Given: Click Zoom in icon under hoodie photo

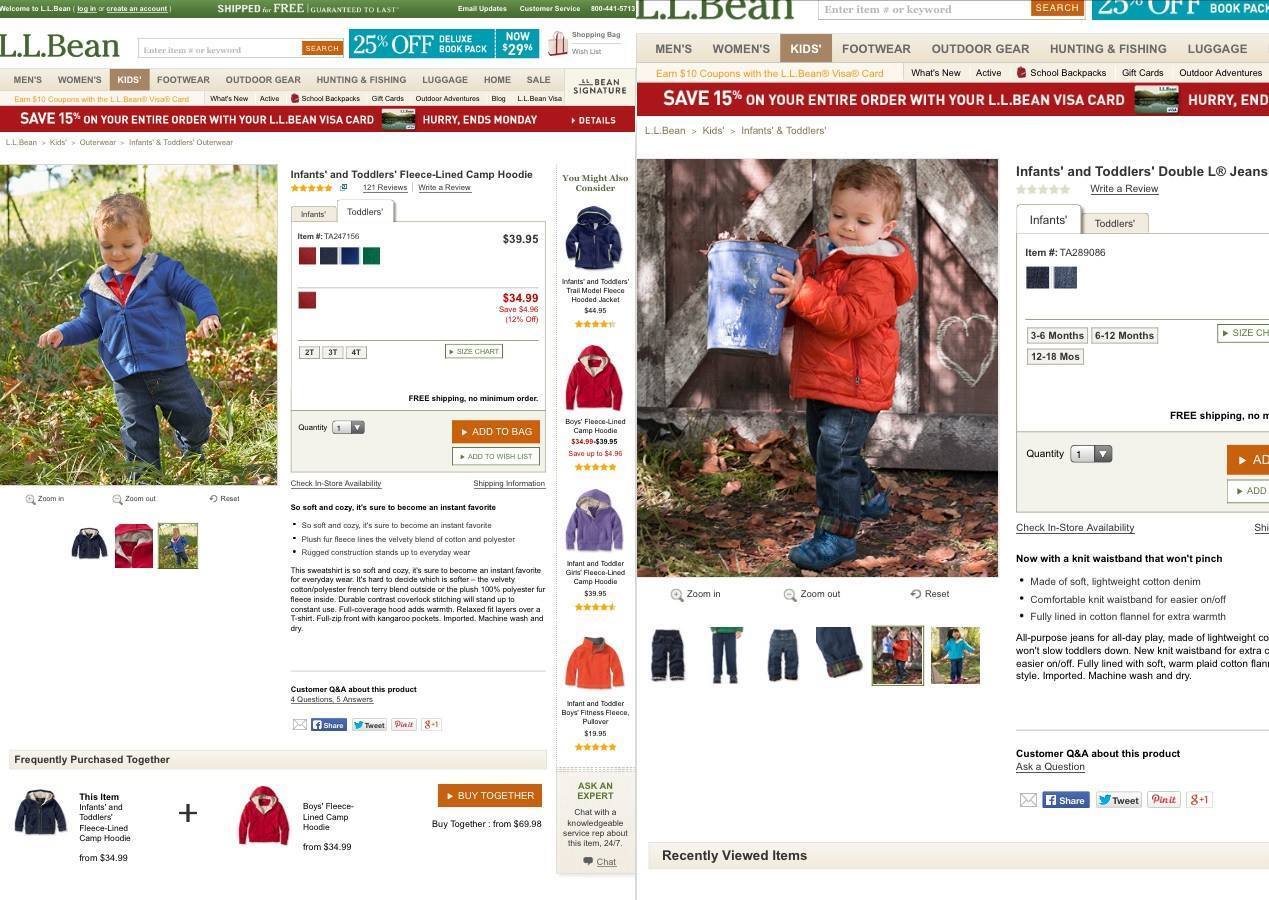Looking at the screenshot, I should (30, 499).
